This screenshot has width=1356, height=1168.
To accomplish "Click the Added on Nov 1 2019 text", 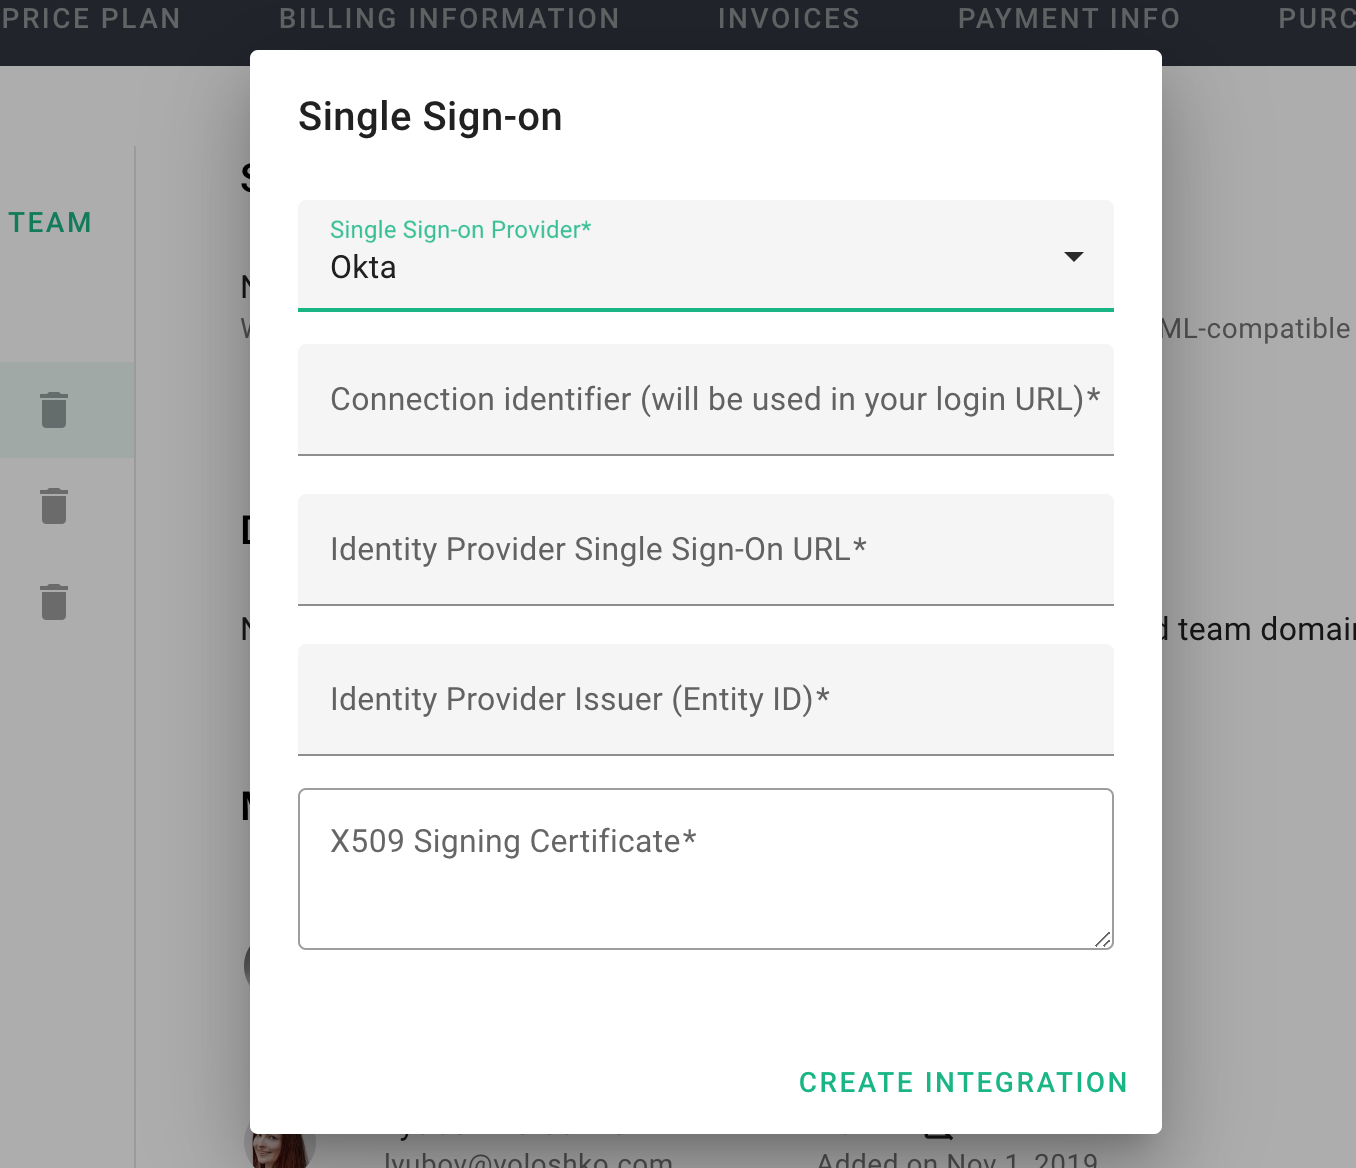I will 957,1159.
